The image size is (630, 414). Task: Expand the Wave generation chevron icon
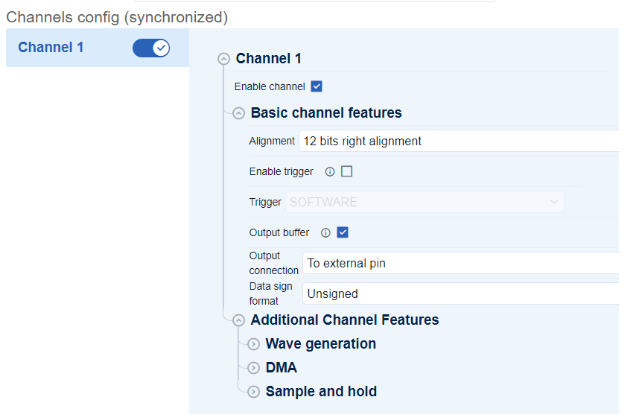[253, 345]
